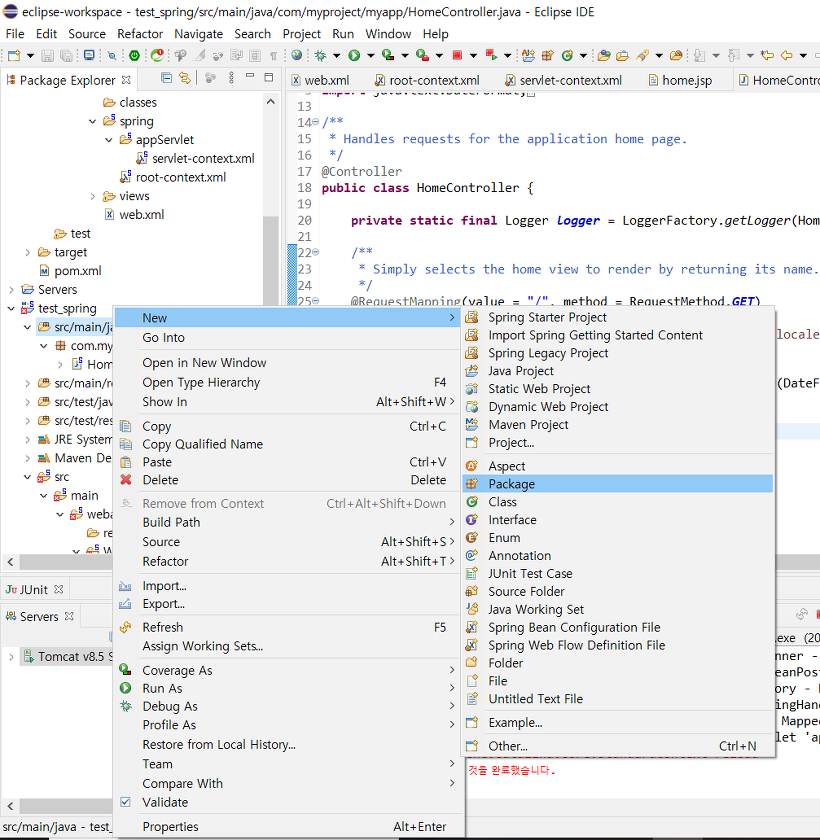
Task: Expand the views folder in tree
Action: tap(93, 196)
